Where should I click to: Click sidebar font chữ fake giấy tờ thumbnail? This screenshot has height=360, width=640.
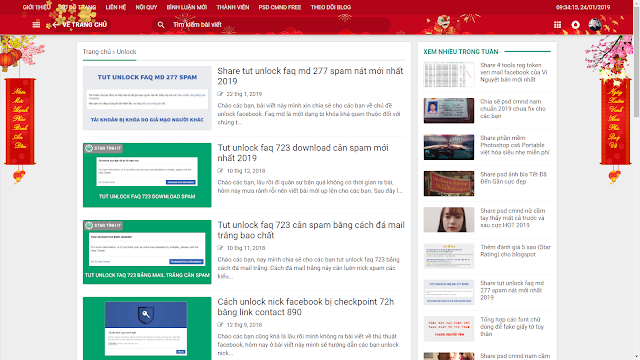[x=449, y=329]
